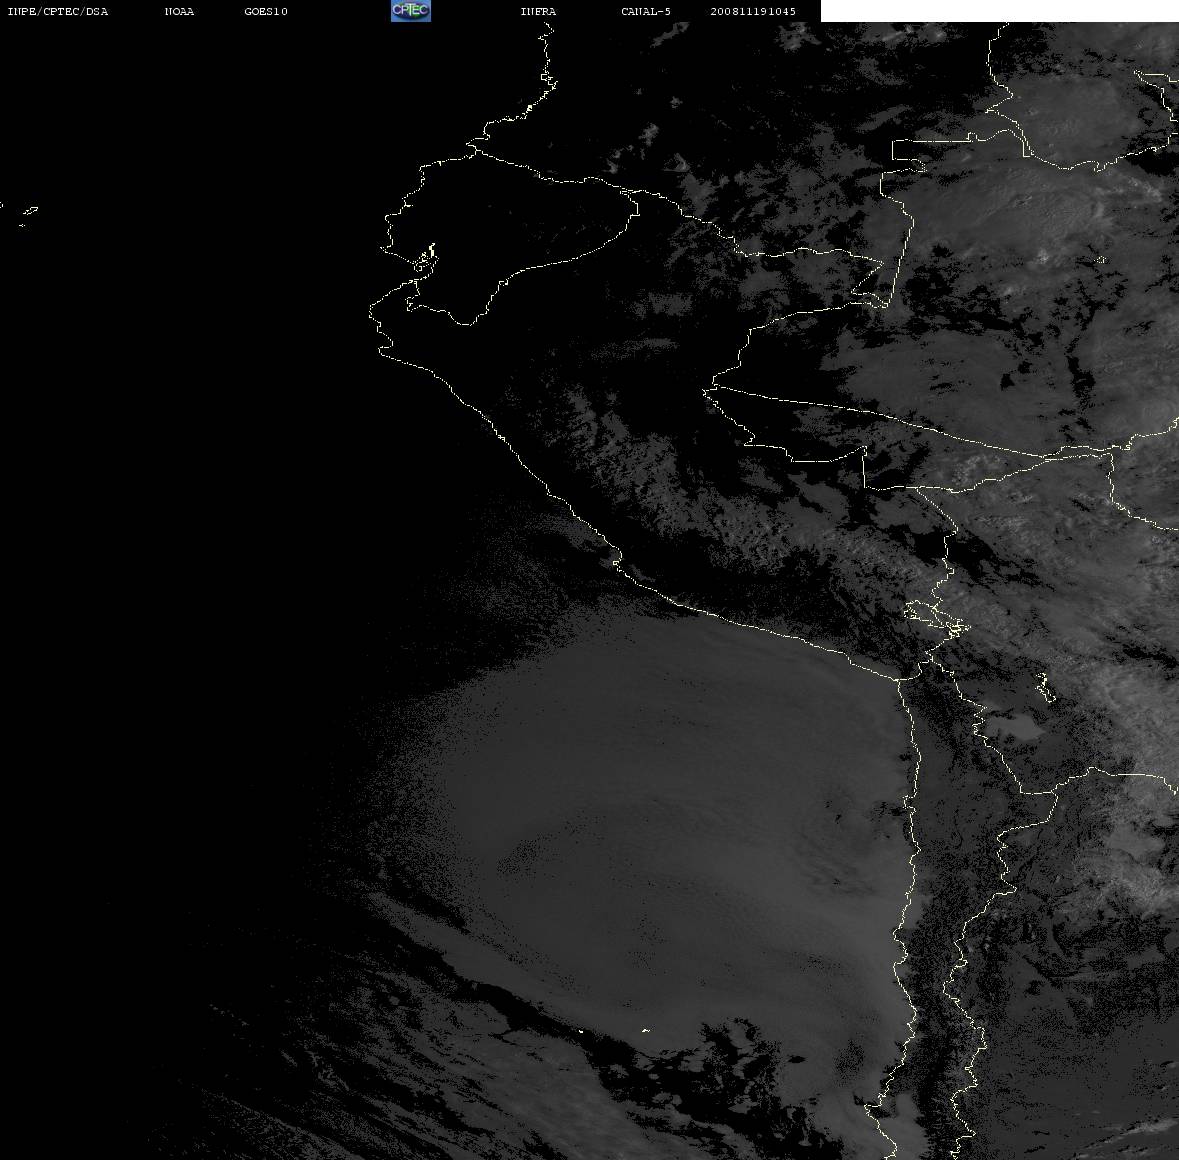Click the 'INFRA' header label
Viewport: 1179px width, 1160px height.
[x=538, y=11]
